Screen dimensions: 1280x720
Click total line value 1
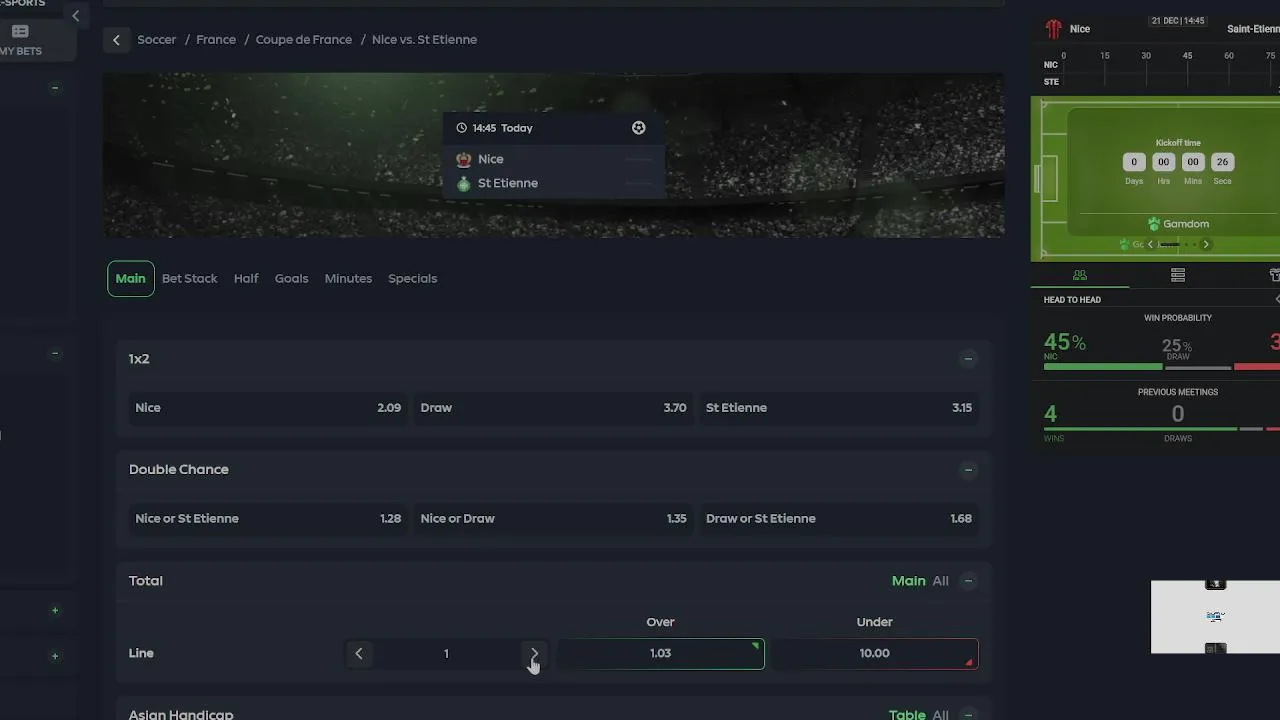[446, 654]
